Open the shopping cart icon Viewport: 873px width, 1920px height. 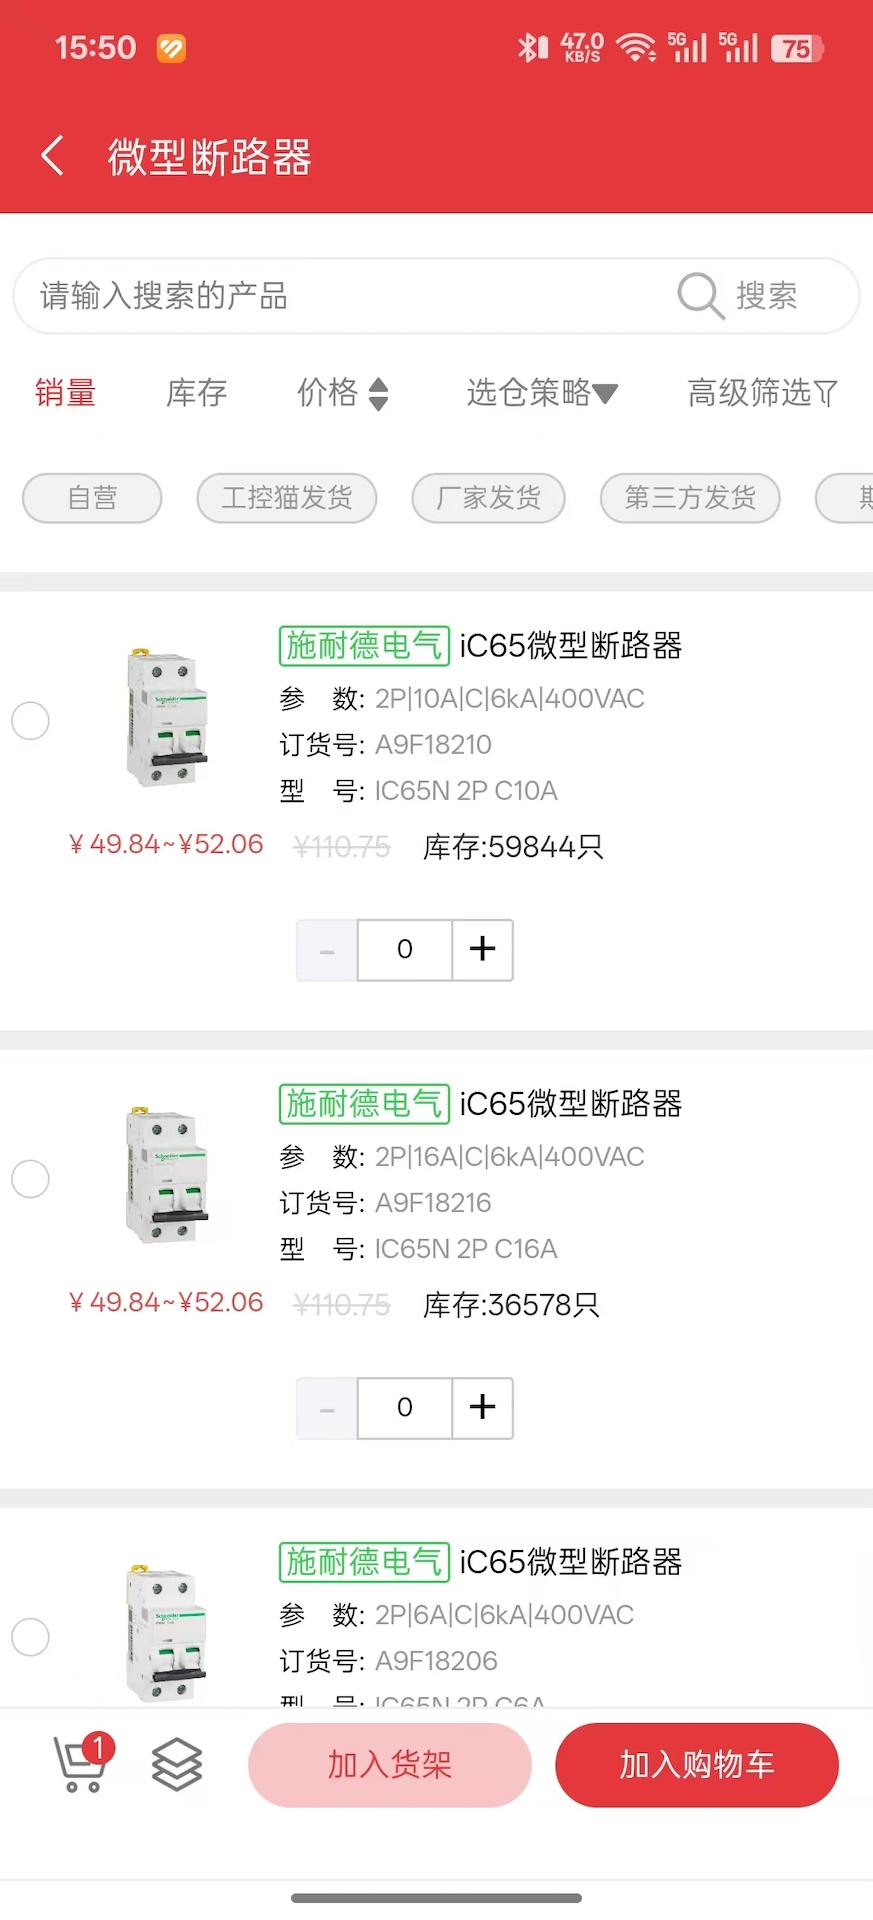[80, 1763]
